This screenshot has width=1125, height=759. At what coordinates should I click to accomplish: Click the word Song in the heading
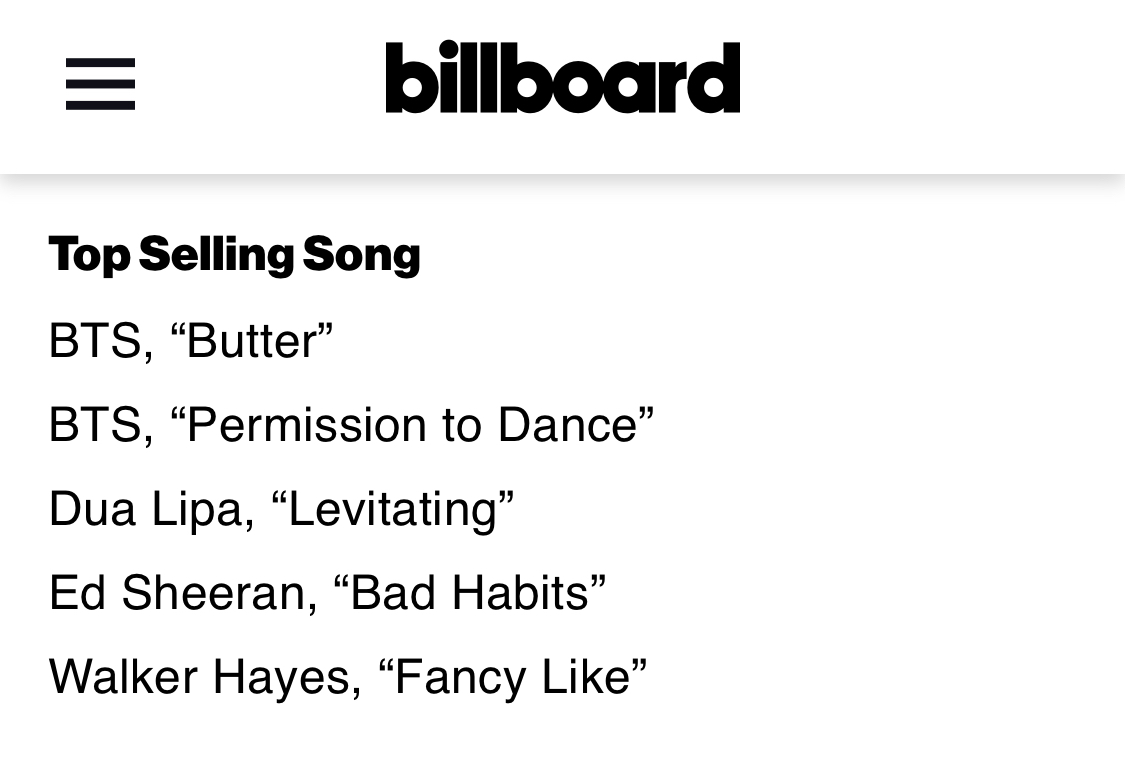pyautogui.click(x=362, y=256)
